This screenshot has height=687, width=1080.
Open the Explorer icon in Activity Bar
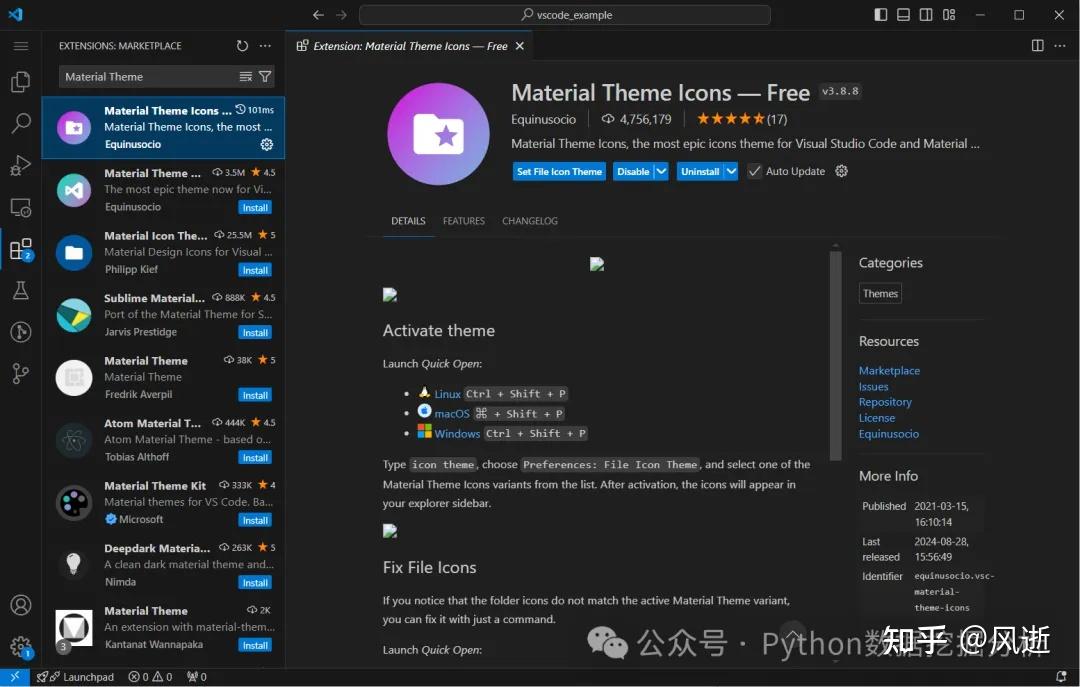pos(20,82)
